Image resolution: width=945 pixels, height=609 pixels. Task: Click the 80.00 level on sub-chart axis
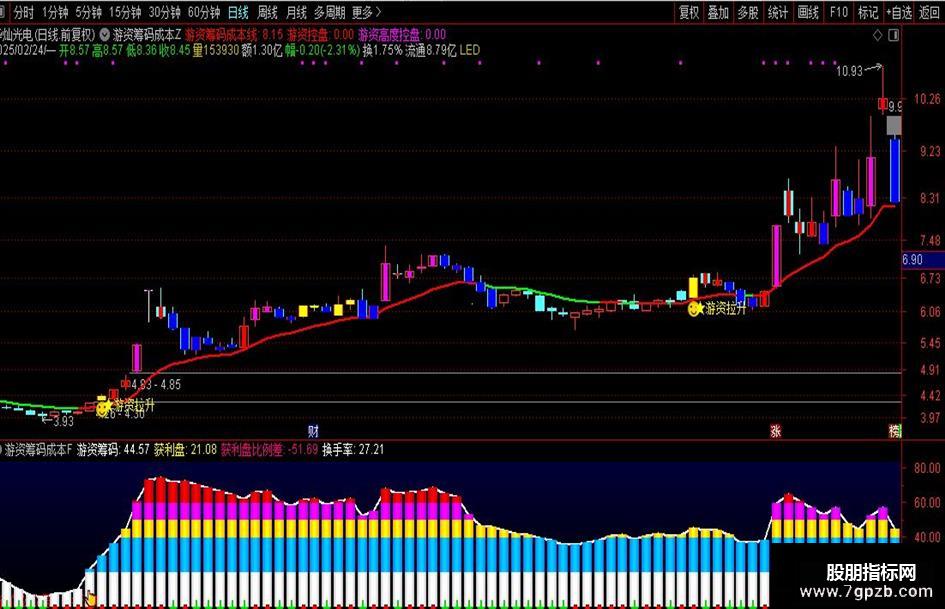[x=927, y=468]
